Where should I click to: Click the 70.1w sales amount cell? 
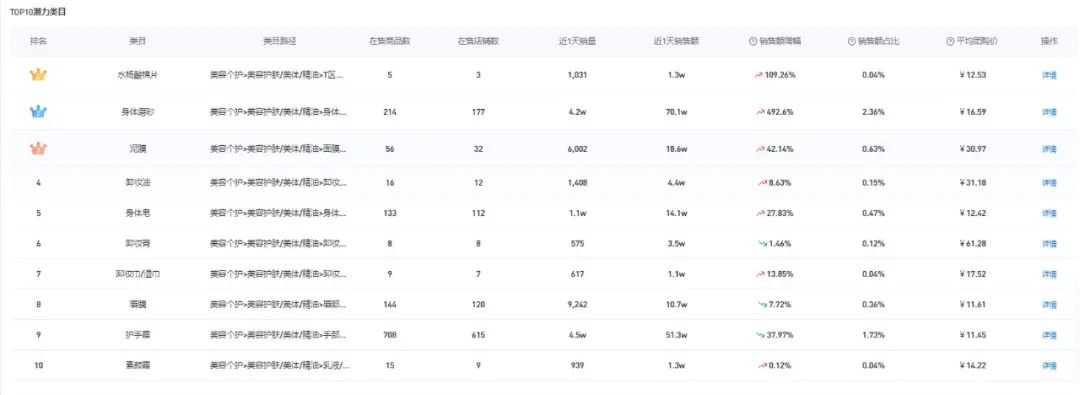coord(676,112)
